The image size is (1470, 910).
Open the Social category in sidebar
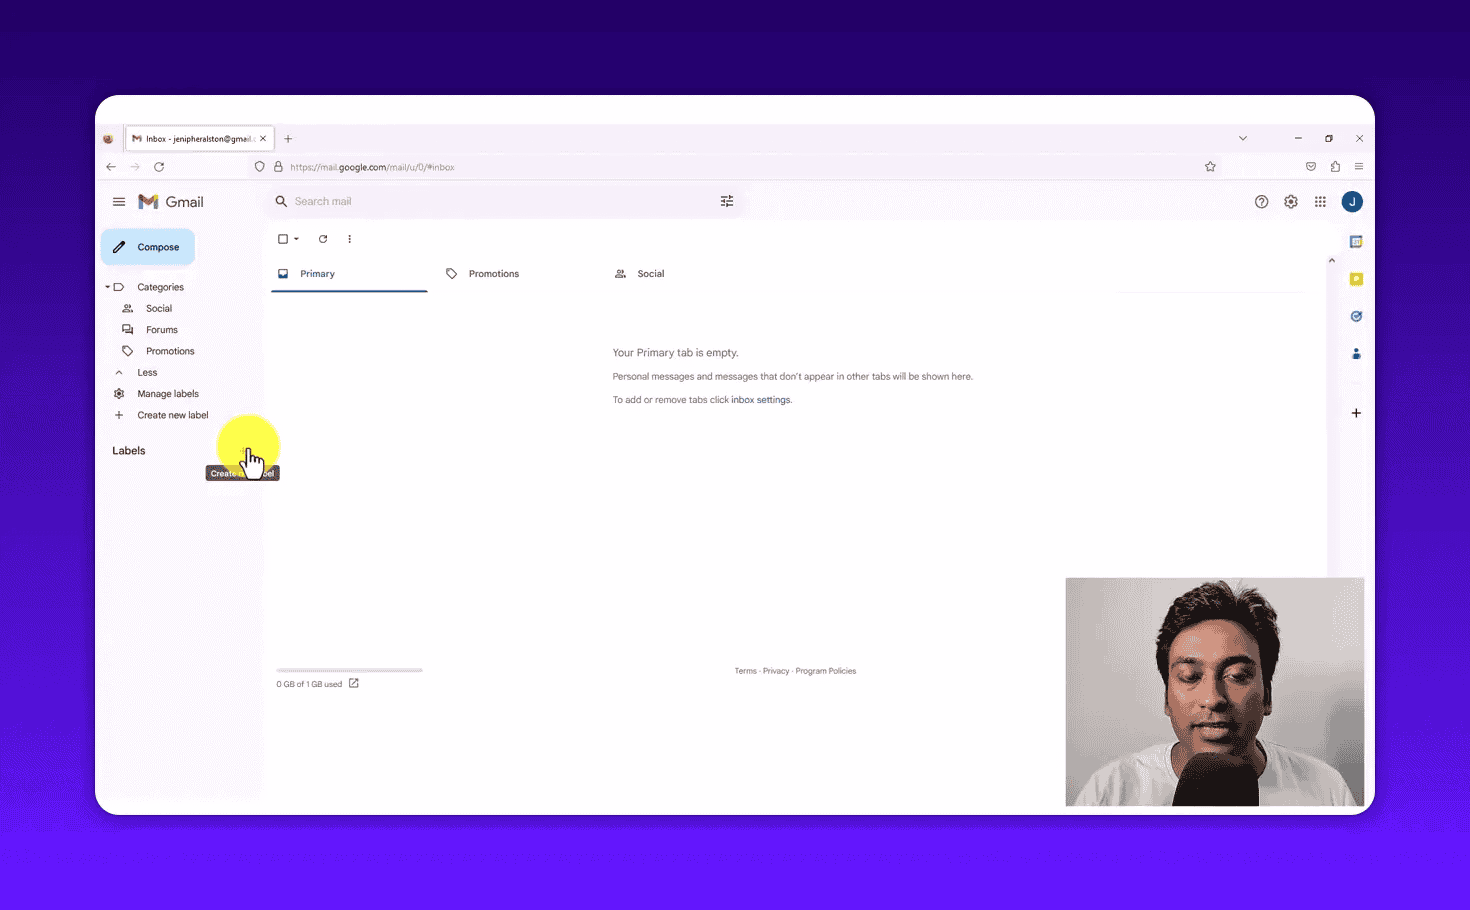[159, 308]
